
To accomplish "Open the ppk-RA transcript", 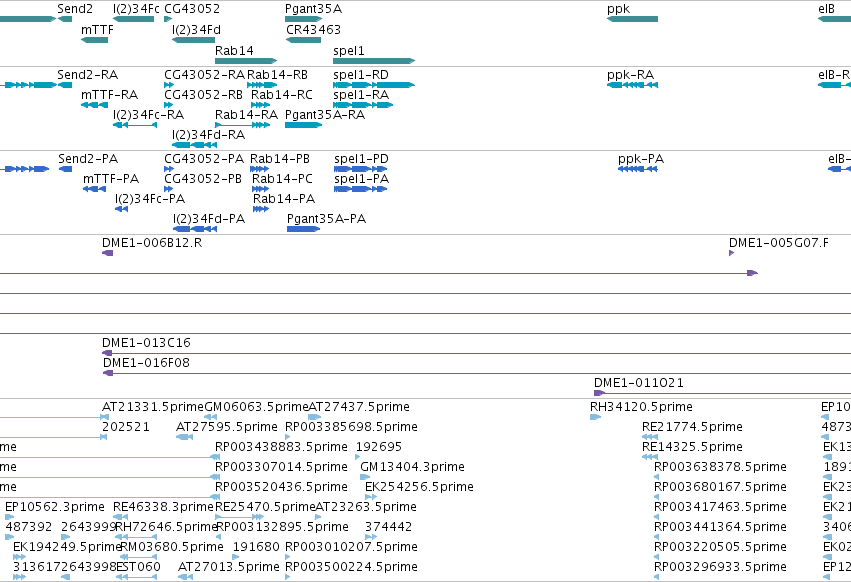I will (x=633, y=85).
